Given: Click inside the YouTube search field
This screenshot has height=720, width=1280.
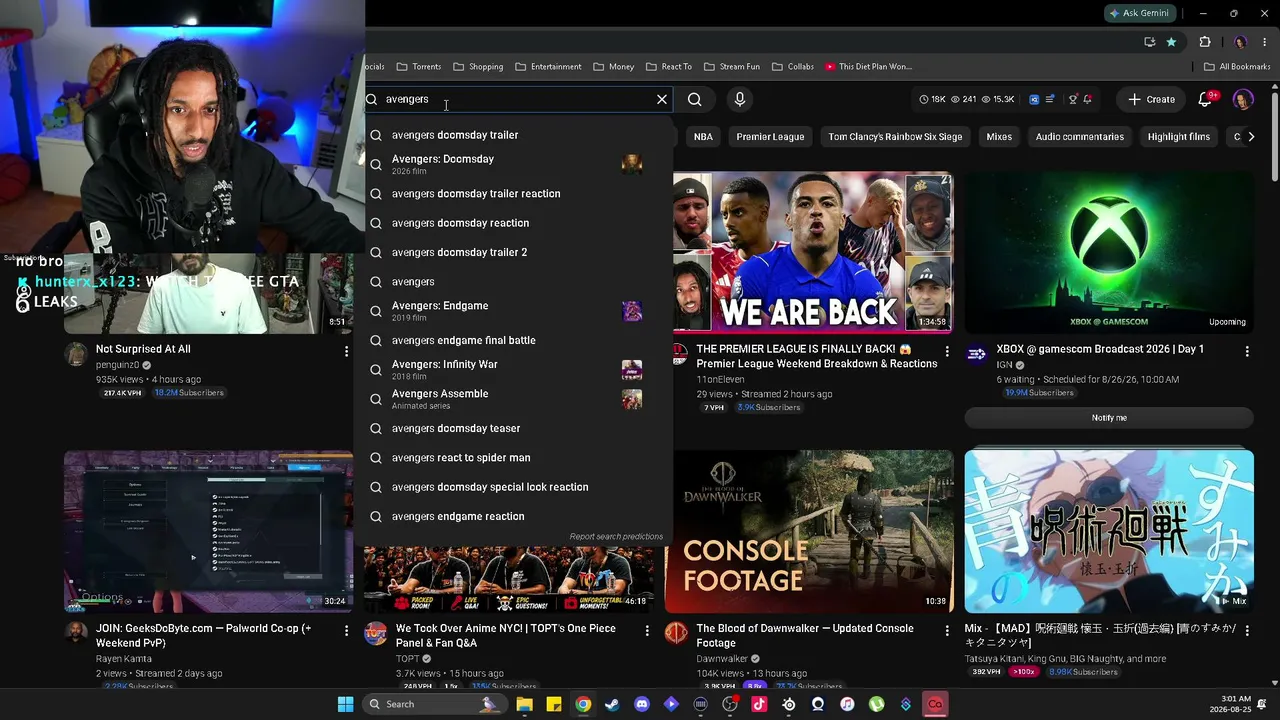Looking at the screenshot, I should [515, 99].
